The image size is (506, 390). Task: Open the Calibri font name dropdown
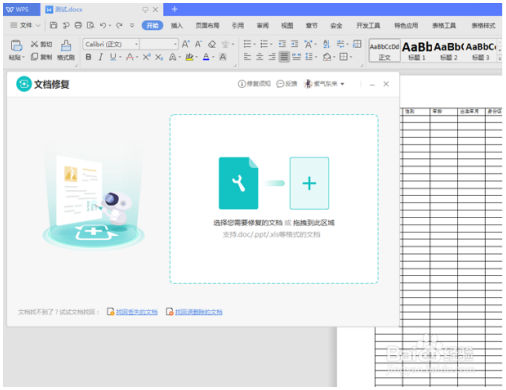(x=136, y=44)
